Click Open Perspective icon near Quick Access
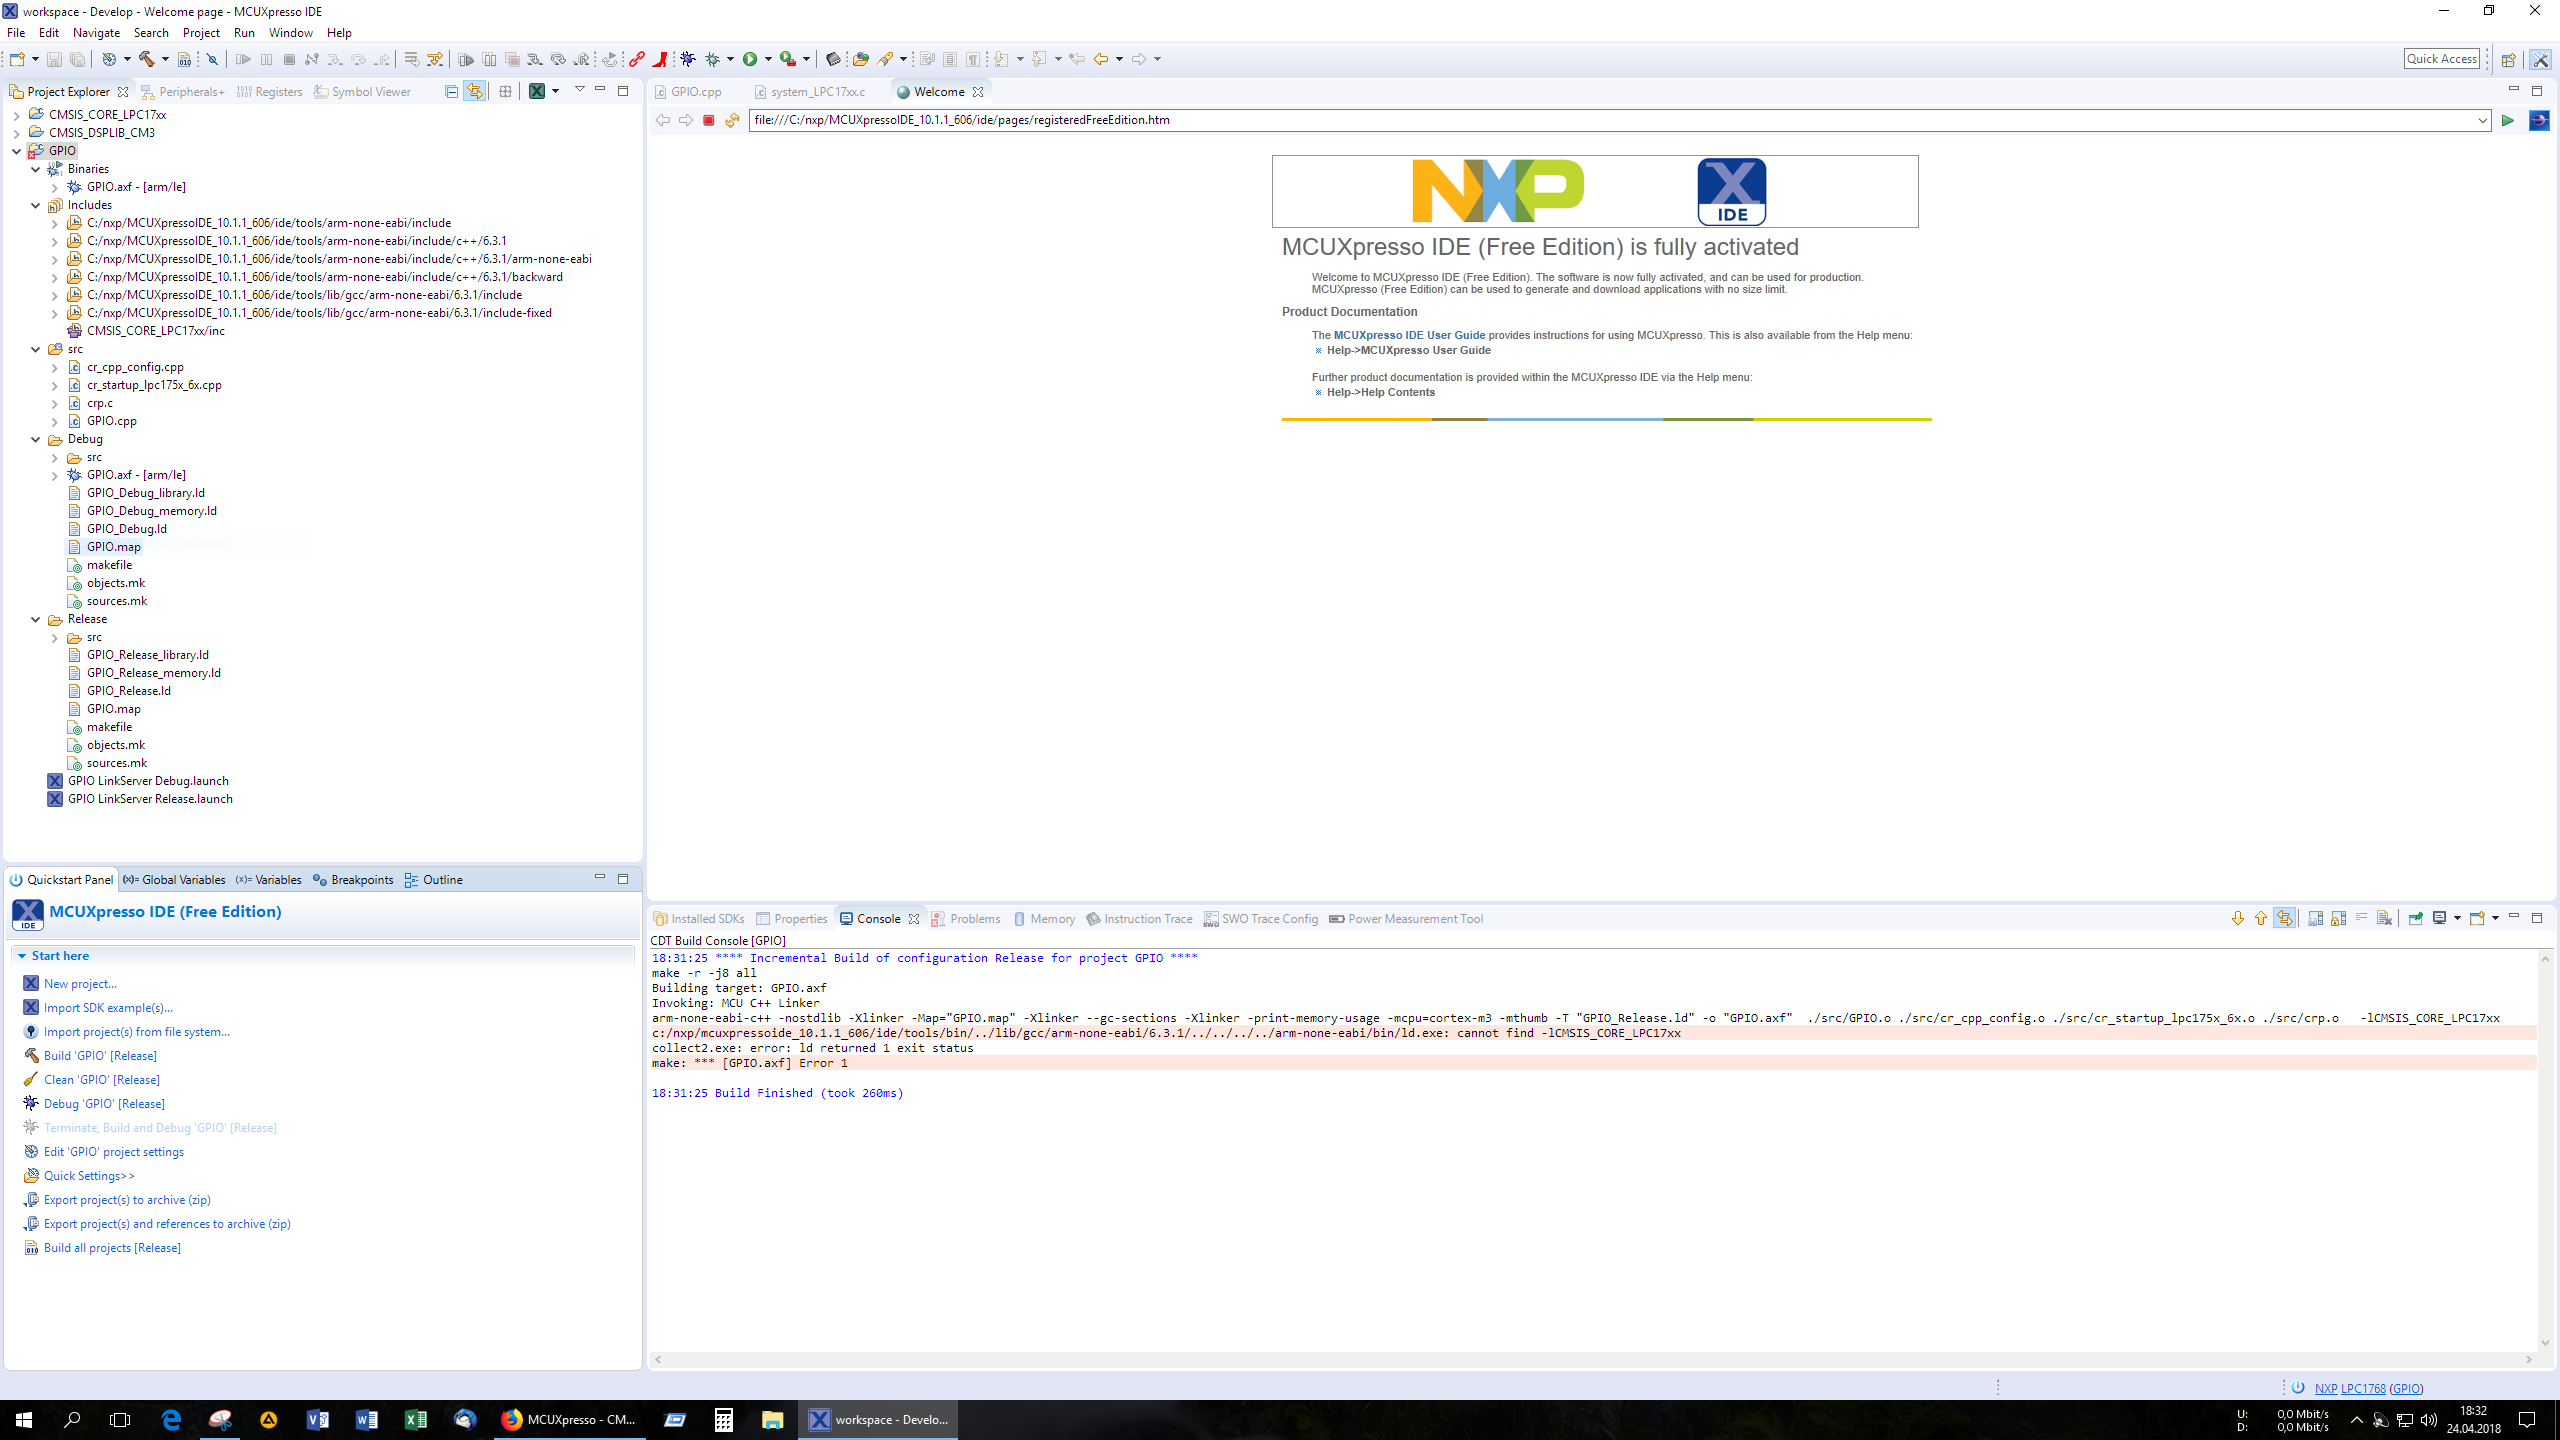The width and height of the screenshot is (2560, 1440). 2509,59
